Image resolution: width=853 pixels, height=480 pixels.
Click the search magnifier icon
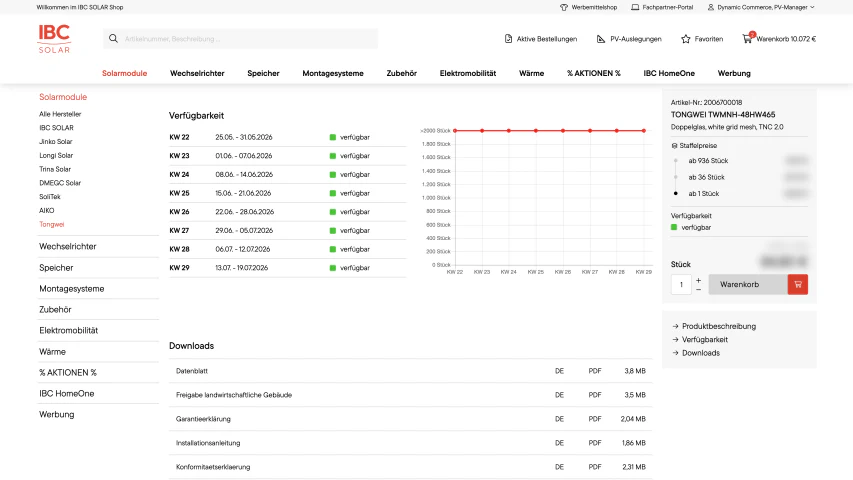(x=113, y=39)
